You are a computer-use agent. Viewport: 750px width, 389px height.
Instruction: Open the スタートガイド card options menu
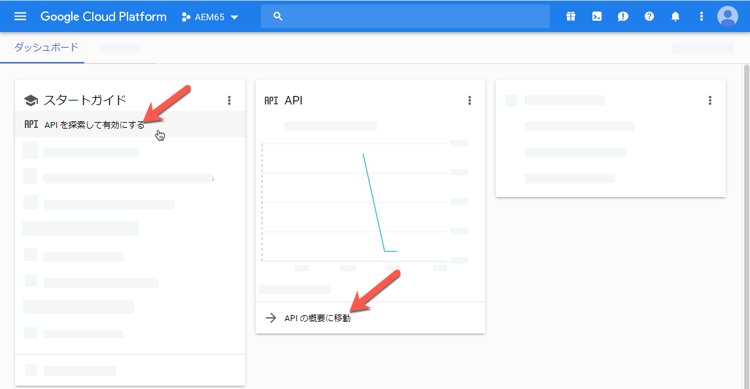[229, 100]
